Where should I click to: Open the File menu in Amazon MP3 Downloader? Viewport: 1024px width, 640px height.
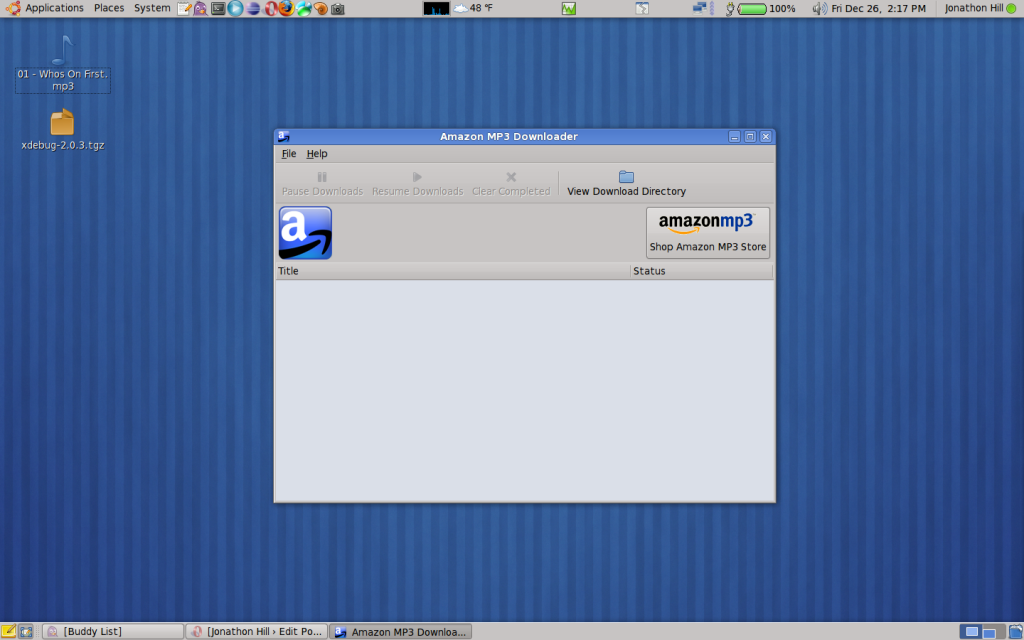pos(289,153)
